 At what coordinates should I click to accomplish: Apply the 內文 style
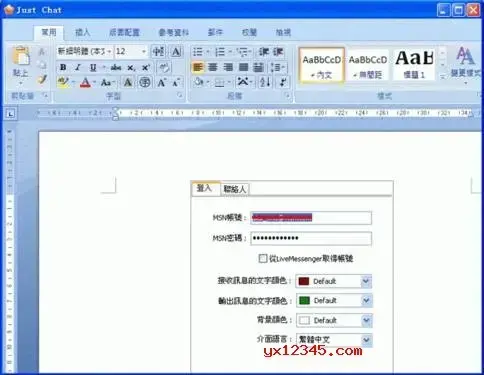[x=321, y=65]
